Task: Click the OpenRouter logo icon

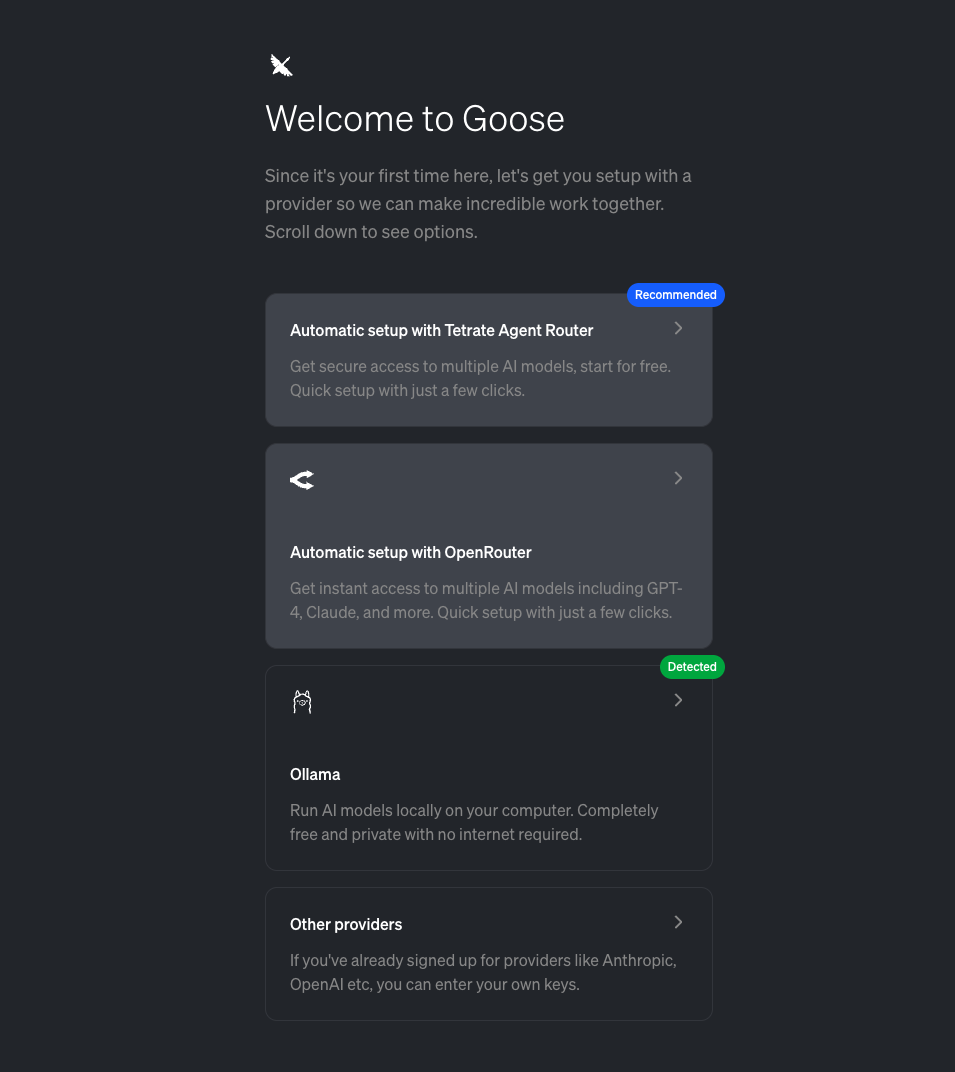Action: tap(302, 481)
